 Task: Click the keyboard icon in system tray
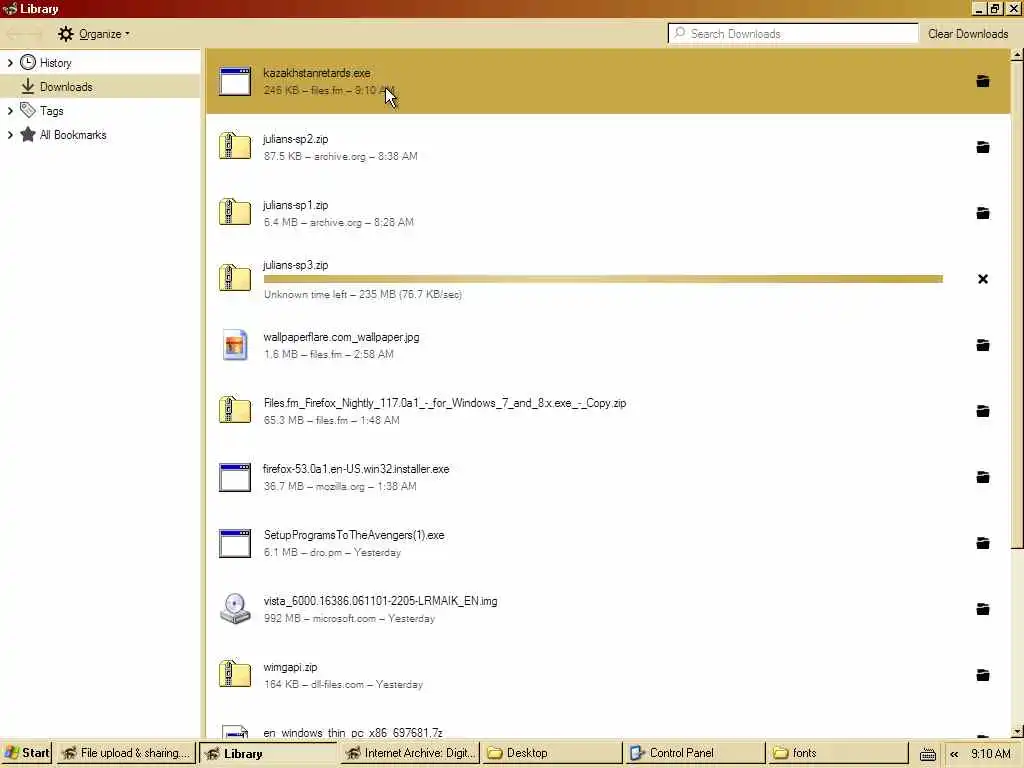point(927,754)
